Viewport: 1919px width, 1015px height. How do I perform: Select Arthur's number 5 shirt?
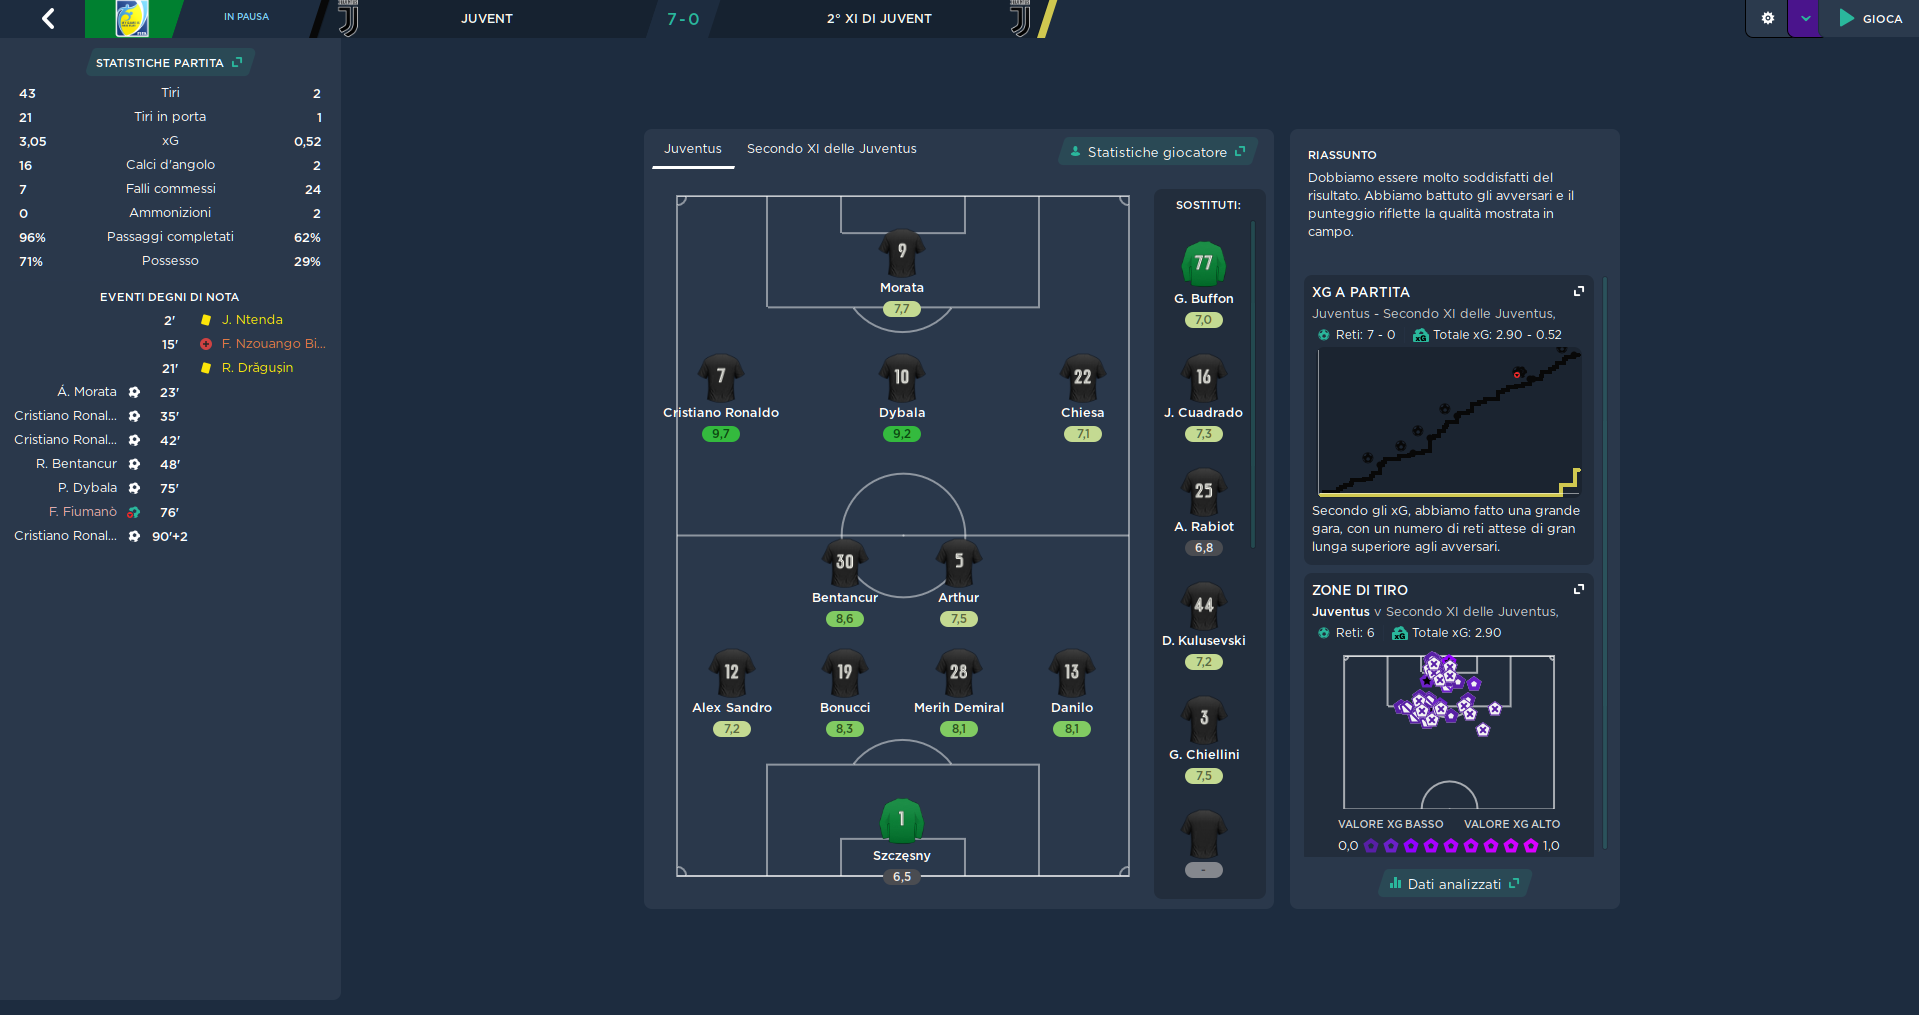pos(959,563)
